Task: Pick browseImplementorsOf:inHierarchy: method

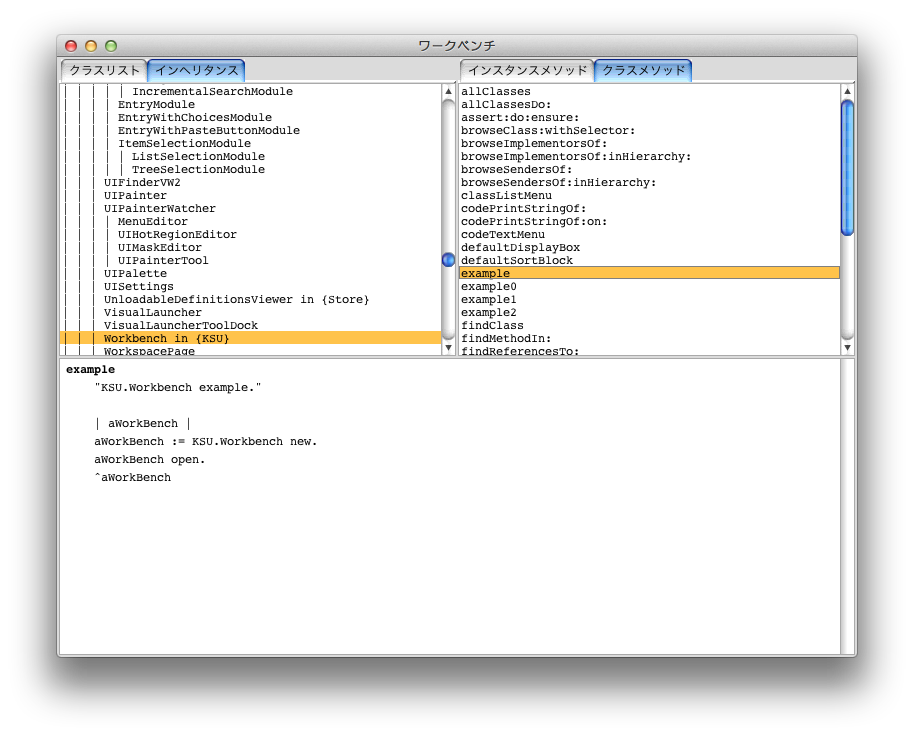Action: [576, 156]
